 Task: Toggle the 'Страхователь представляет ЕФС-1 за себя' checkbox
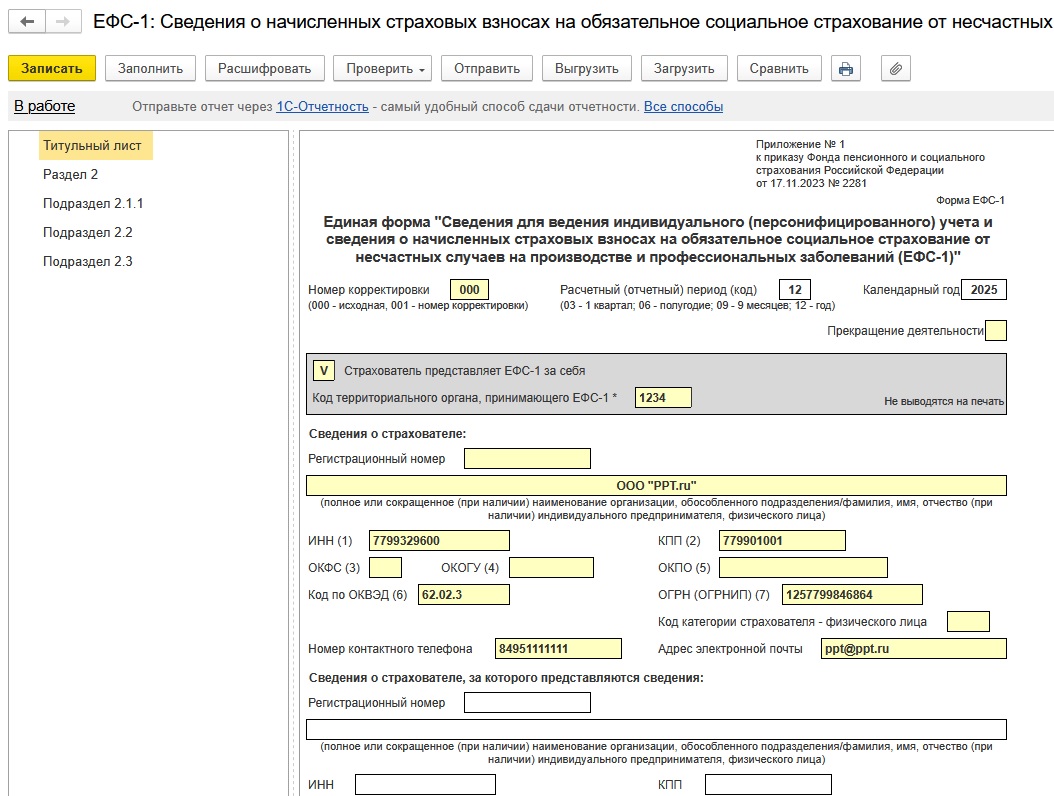[323, 370]
